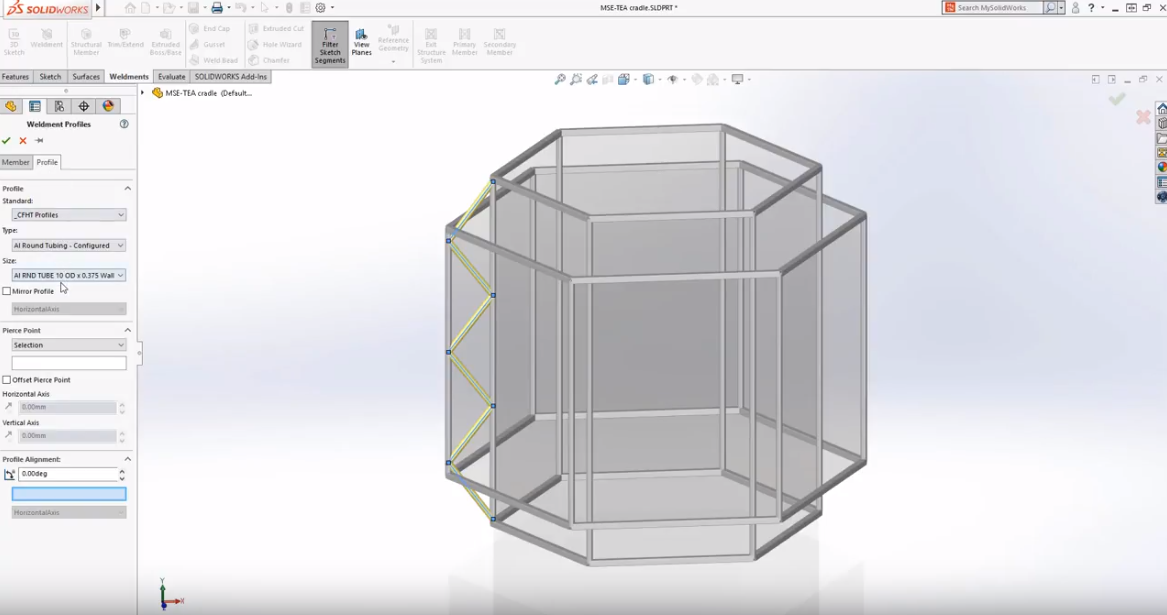The height and width of the screenshot is (615, 1167).
Task: Accept the Weldment Profiles with the green check
Action: 7,141
